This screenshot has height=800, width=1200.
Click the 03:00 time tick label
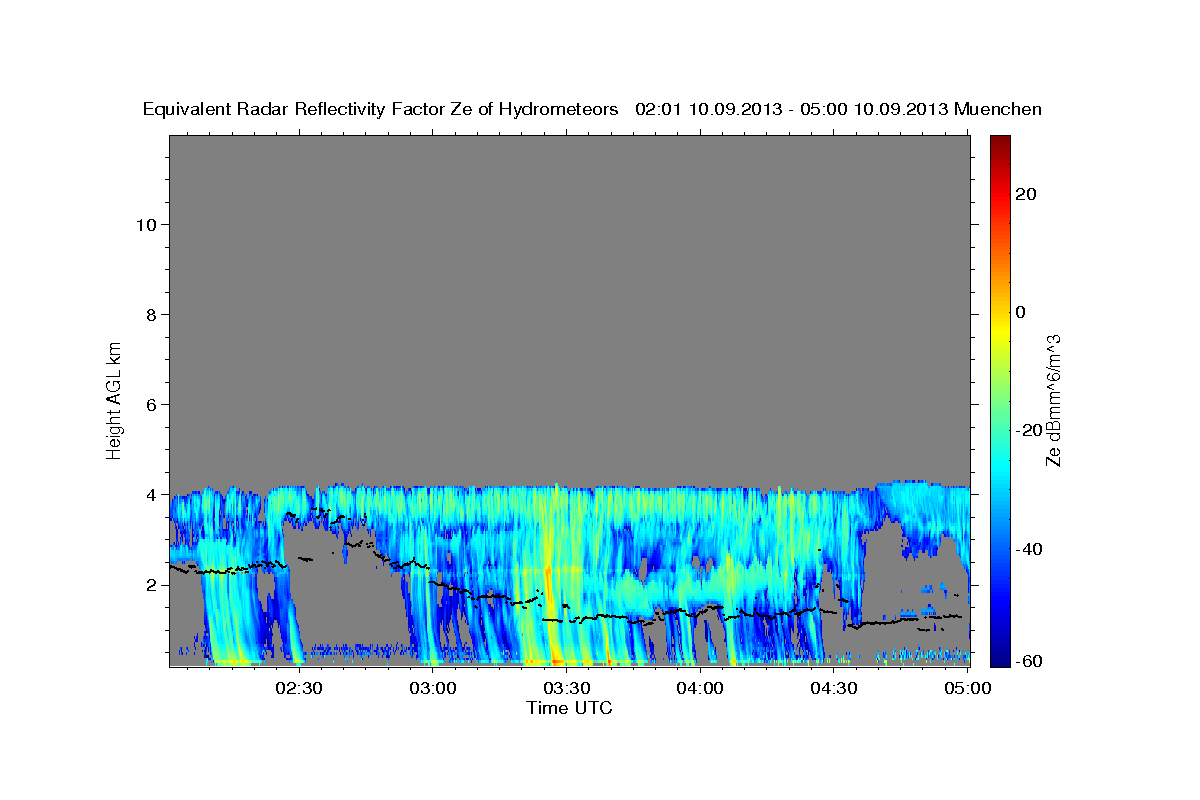(x=433, y=688)
